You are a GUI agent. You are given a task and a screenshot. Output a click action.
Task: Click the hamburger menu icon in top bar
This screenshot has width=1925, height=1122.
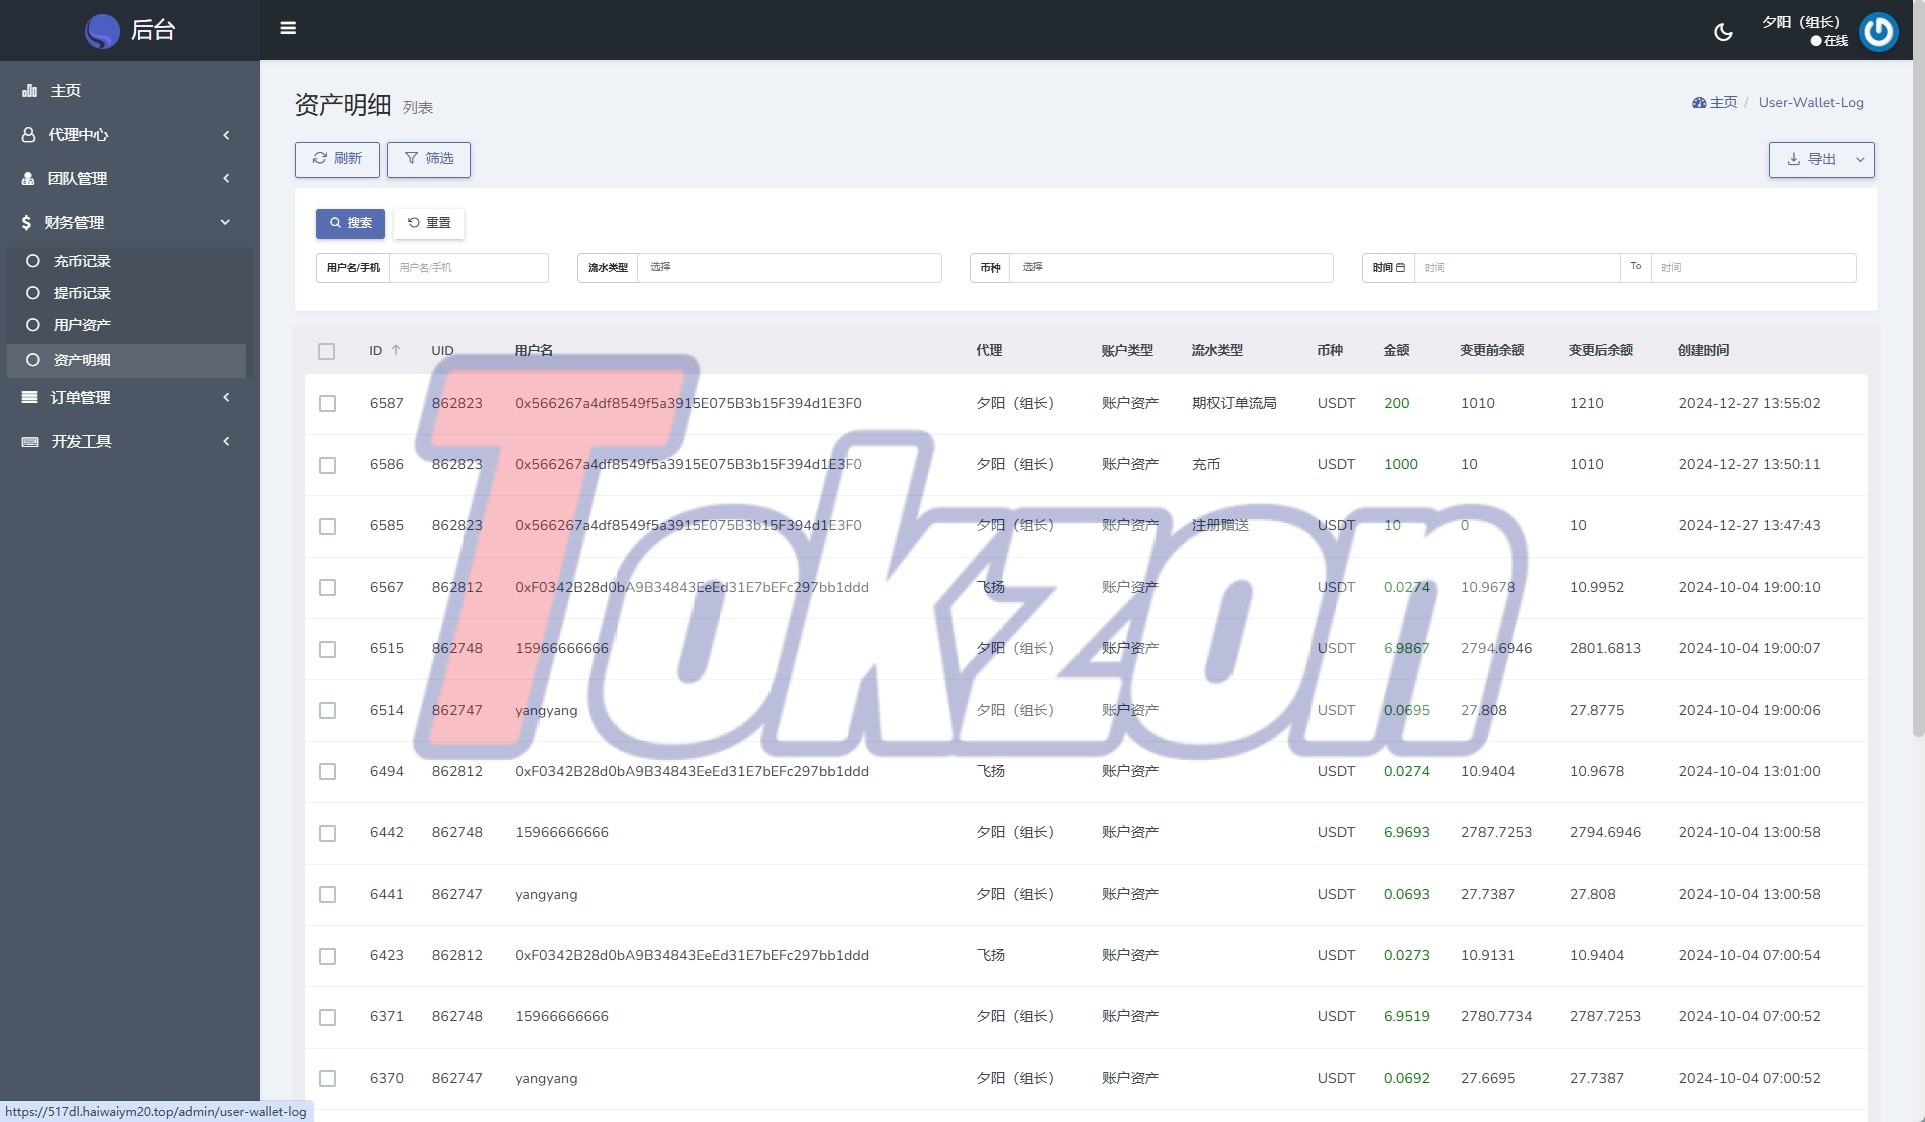288,28
